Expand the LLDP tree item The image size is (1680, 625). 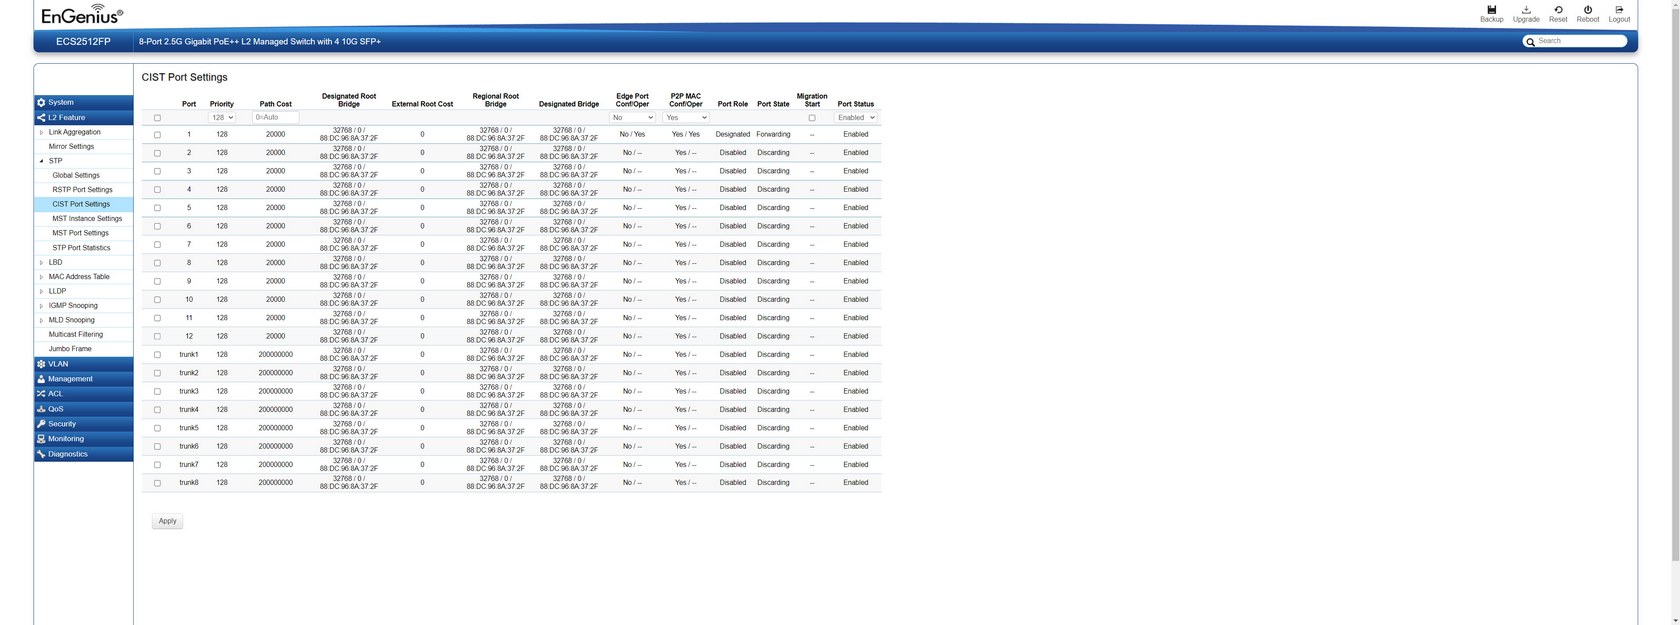click(x=41, y=292)
